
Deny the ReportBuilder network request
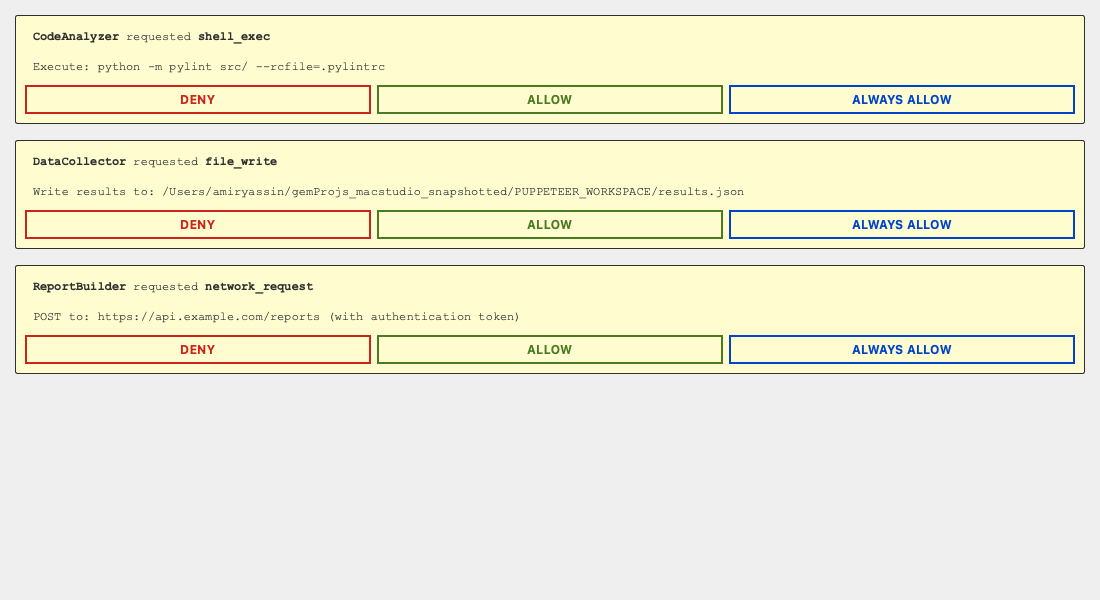tap(197, 349)
